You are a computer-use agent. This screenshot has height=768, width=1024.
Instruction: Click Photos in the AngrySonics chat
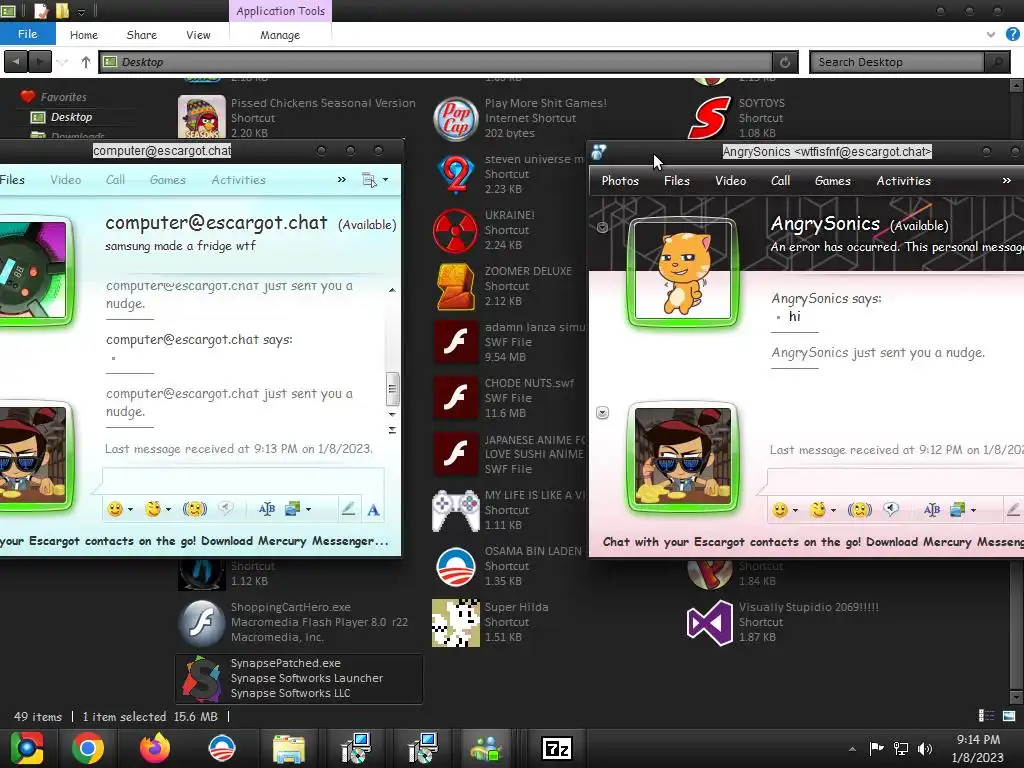(x=620, y=181)
